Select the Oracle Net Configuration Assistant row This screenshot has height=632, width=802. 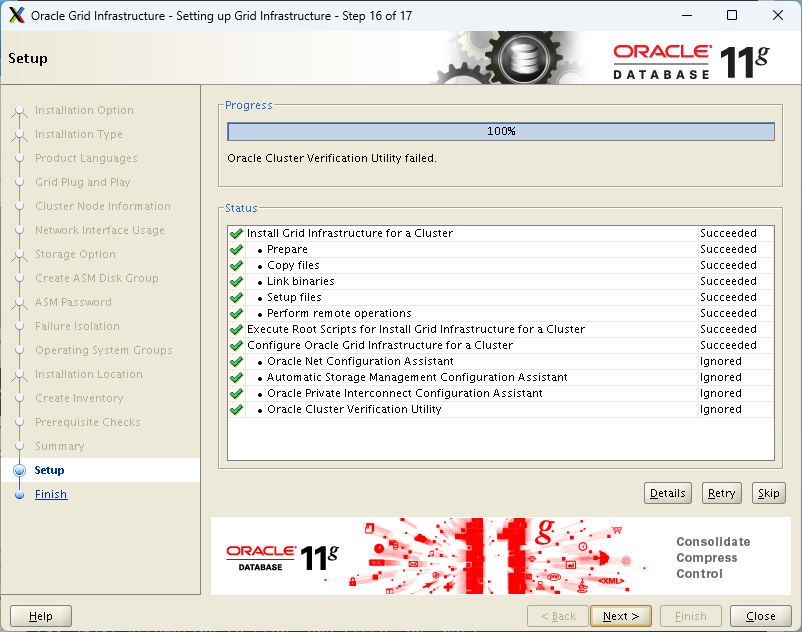501,362
